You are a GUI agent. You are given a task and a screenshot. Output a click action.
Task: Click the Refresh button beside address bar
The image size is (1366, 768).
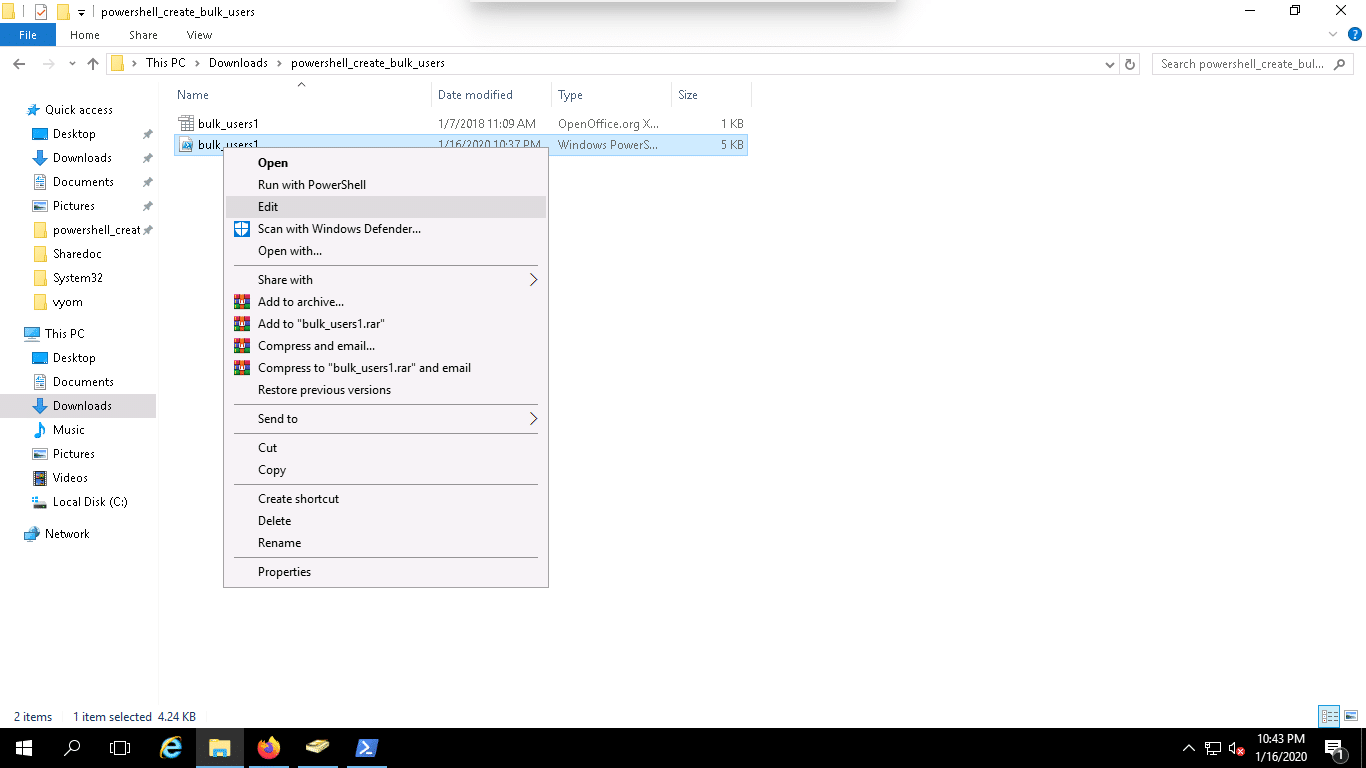click(1130, 64)
